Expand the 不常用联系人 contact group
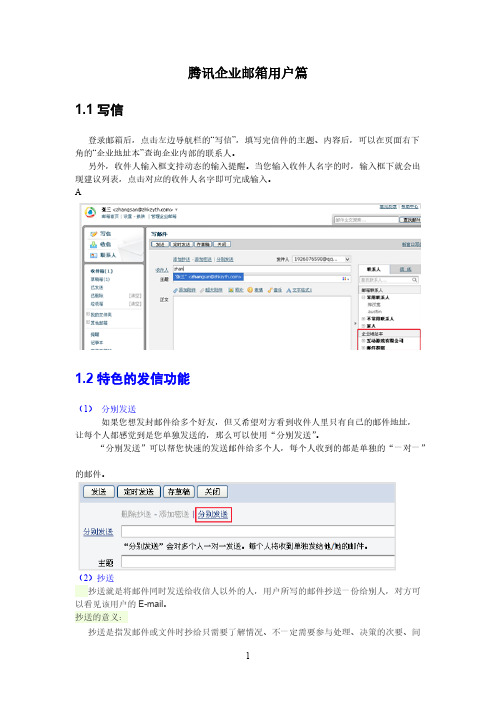The image size is (496, 702). pyautogui.click(x=363, y=319)
